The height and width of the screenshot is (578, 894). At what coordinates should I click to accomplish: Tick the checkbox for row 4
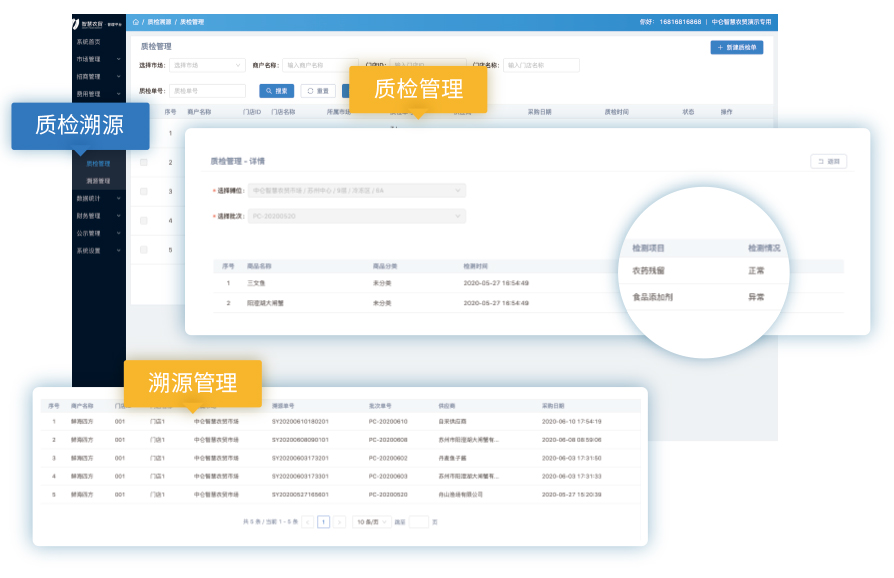144,220
